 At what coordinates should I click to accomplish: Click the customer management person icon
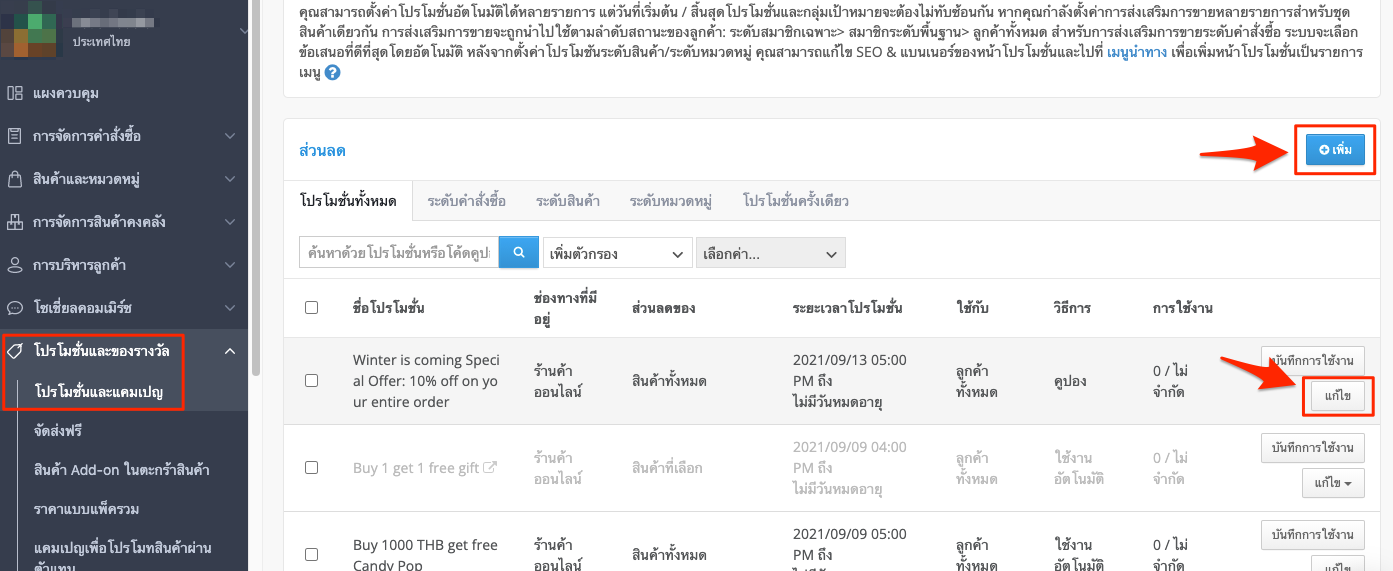[x=15, y=265]
